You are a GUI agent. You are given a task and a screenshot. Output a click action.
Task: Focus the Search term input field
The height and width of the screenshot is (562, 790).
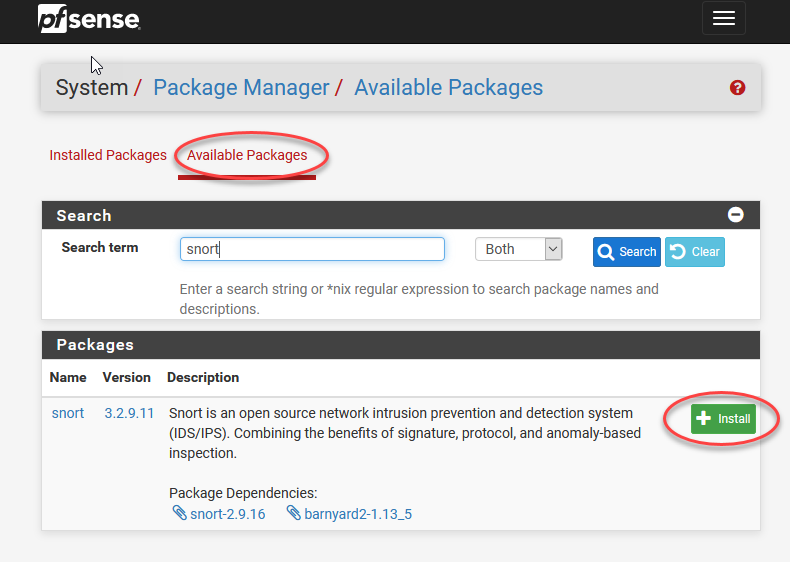tap(312, 249)
